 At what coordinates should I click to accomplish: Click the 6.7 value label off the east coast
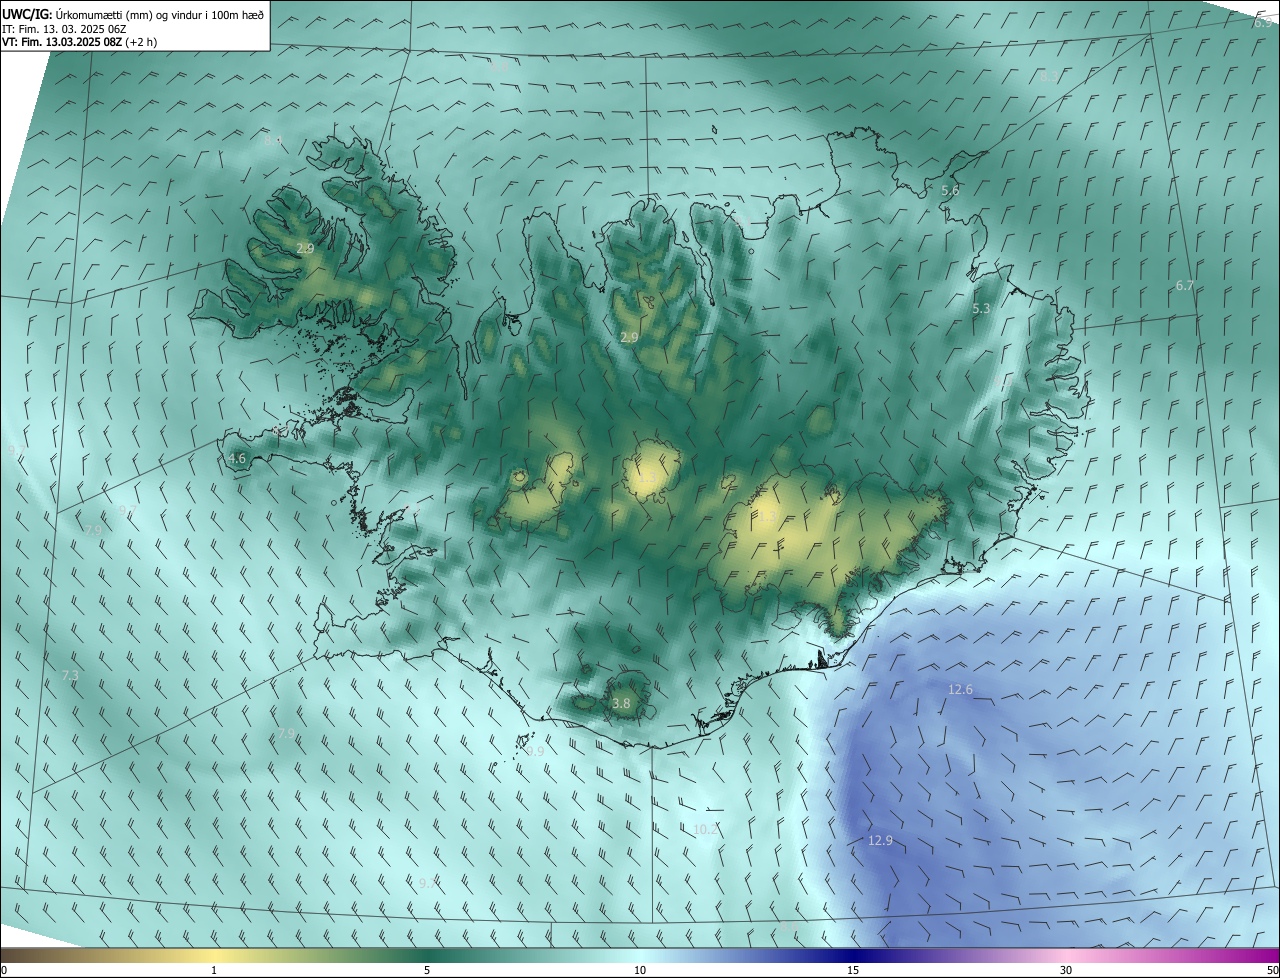(x=1185, y=286)
